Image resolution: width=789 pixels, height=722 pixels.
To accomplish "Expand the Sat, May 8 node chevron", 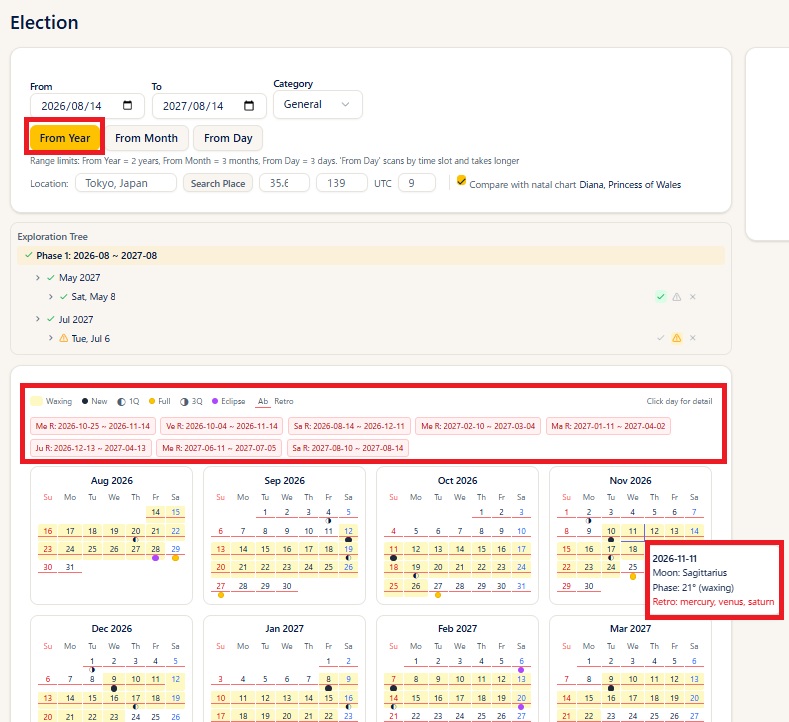I will click(50, 296).
